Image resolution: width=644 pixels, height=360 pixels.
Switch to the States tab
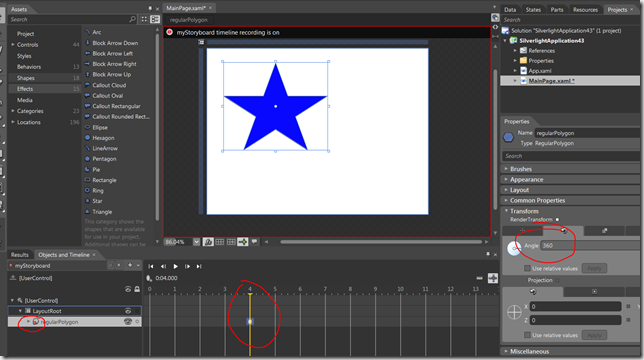533,9
